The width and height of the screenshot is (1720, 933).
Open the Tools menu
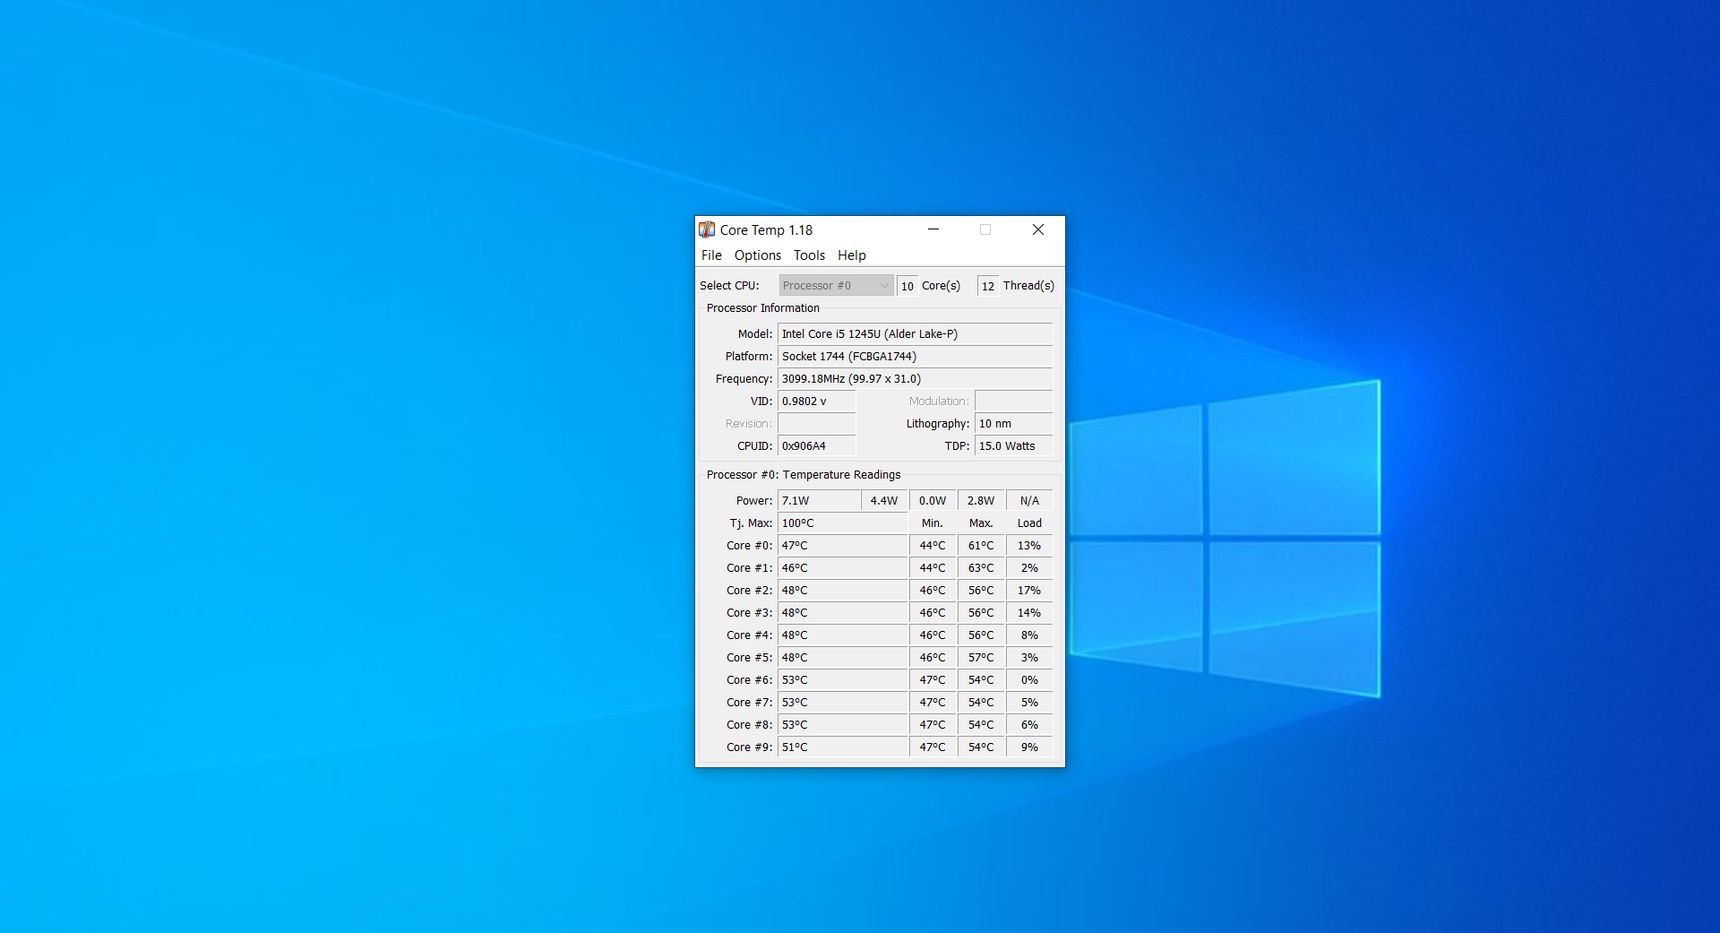click(x=809, y=256)
